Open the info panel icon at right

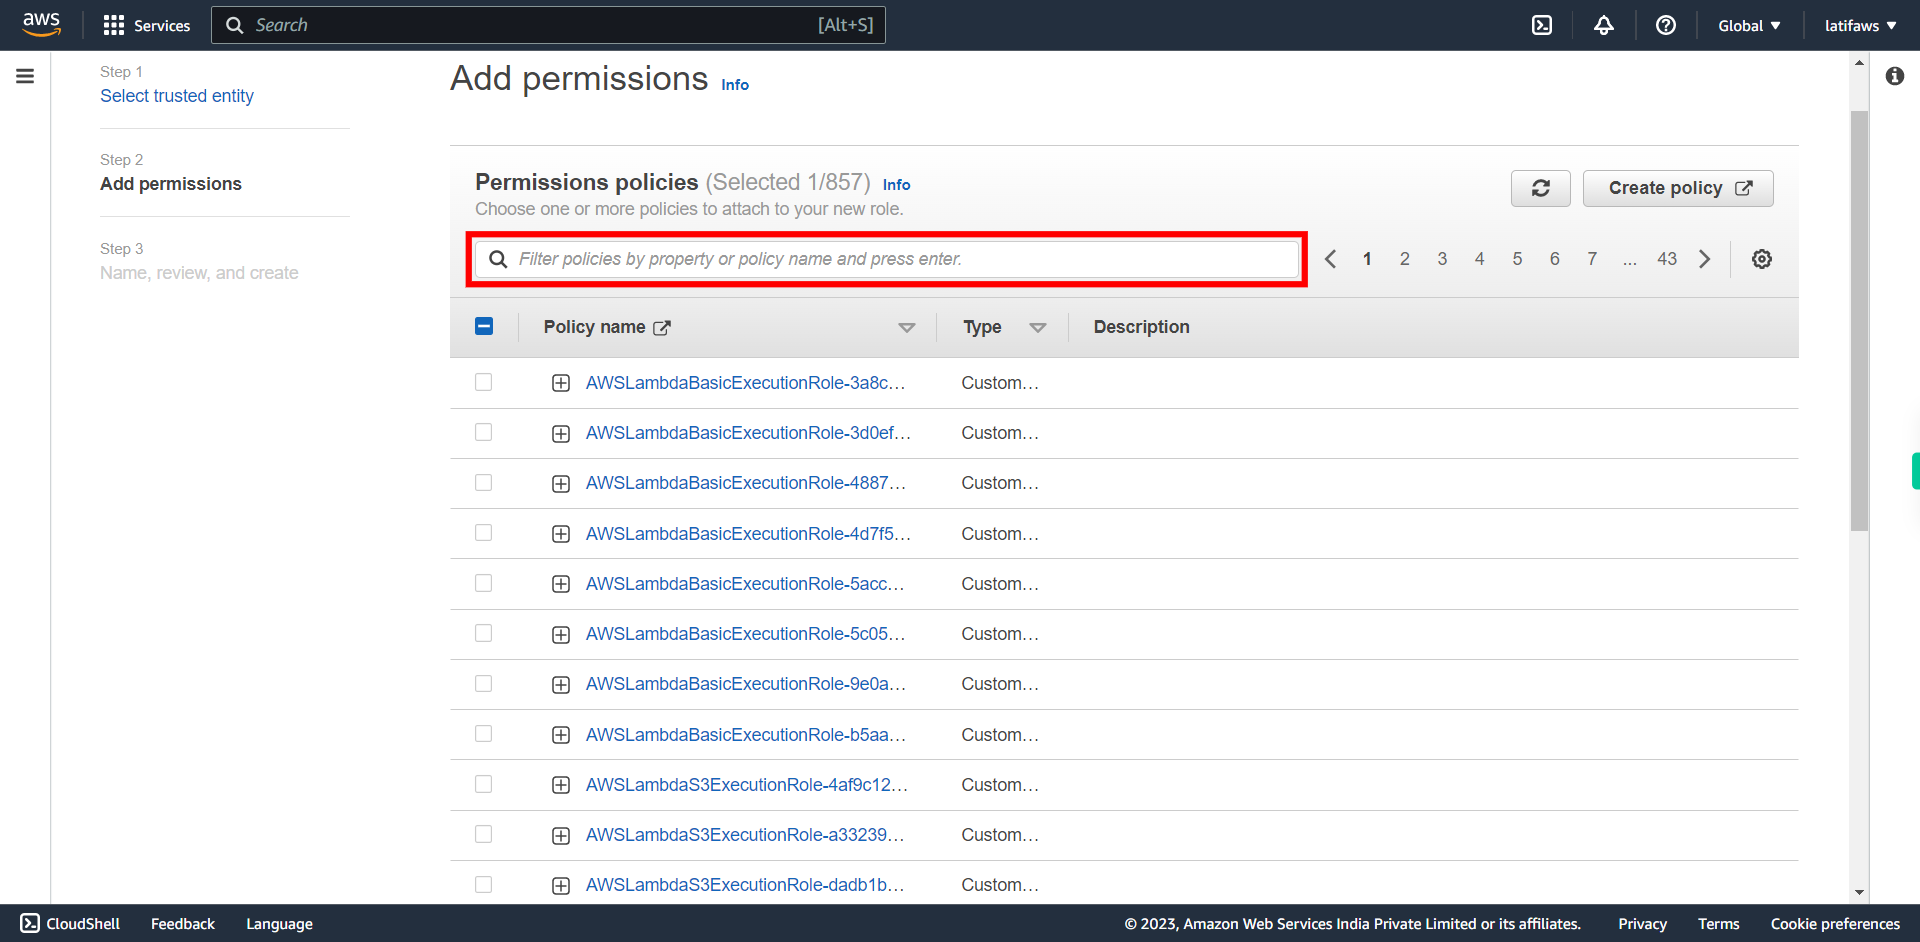tap(1895, 76)
